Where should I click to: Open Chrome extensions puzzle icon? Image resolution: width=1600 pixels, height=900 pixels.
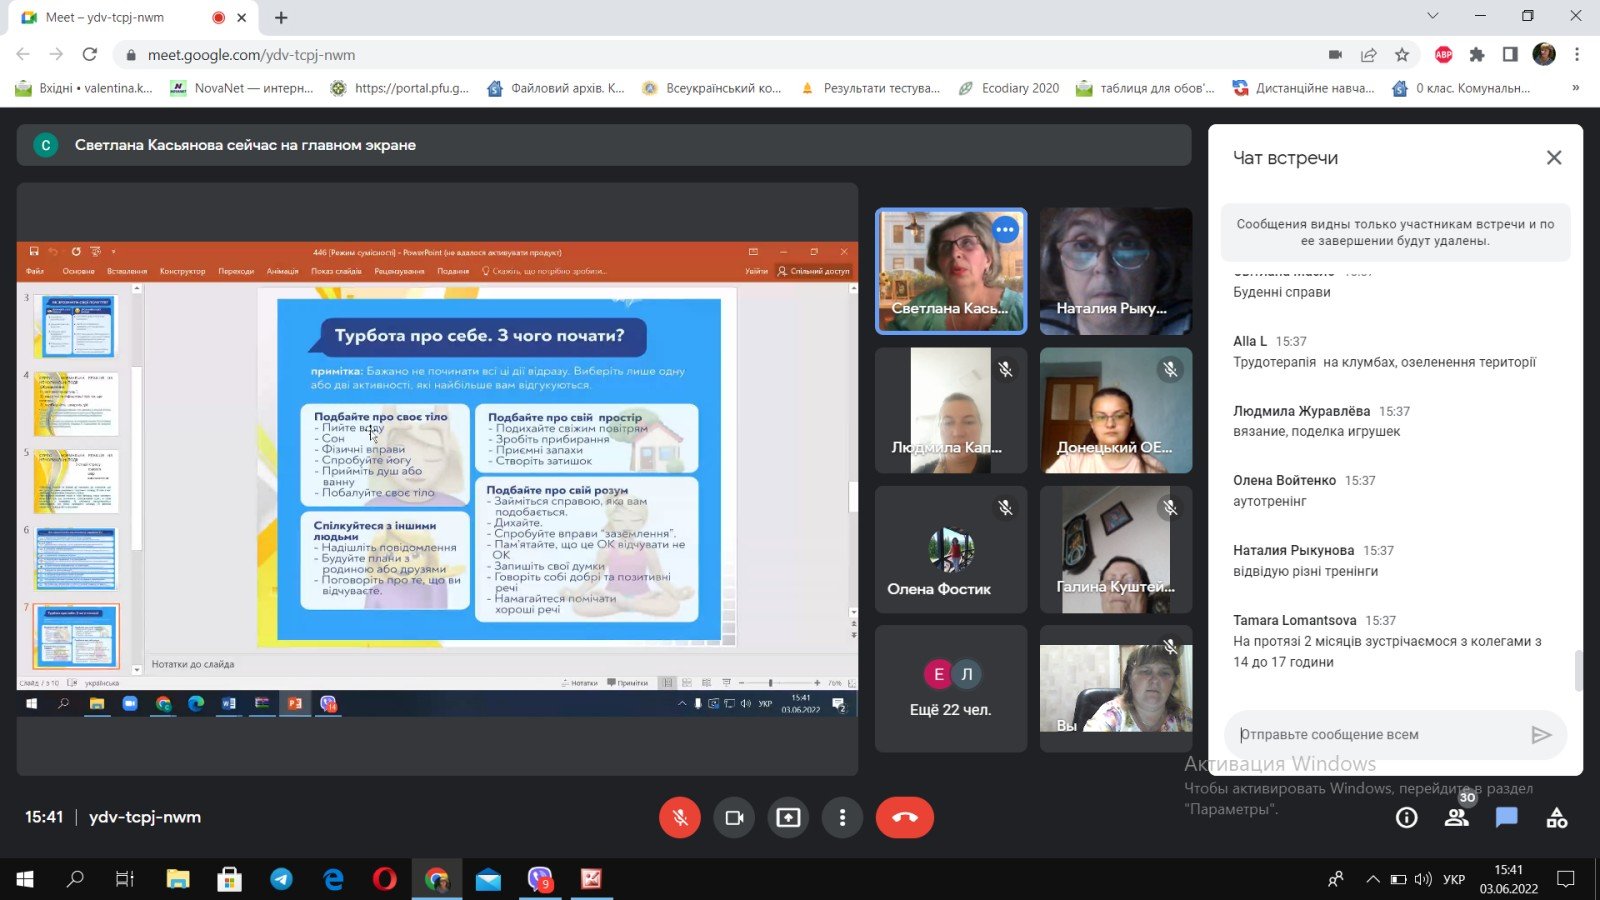[1477, 55]
